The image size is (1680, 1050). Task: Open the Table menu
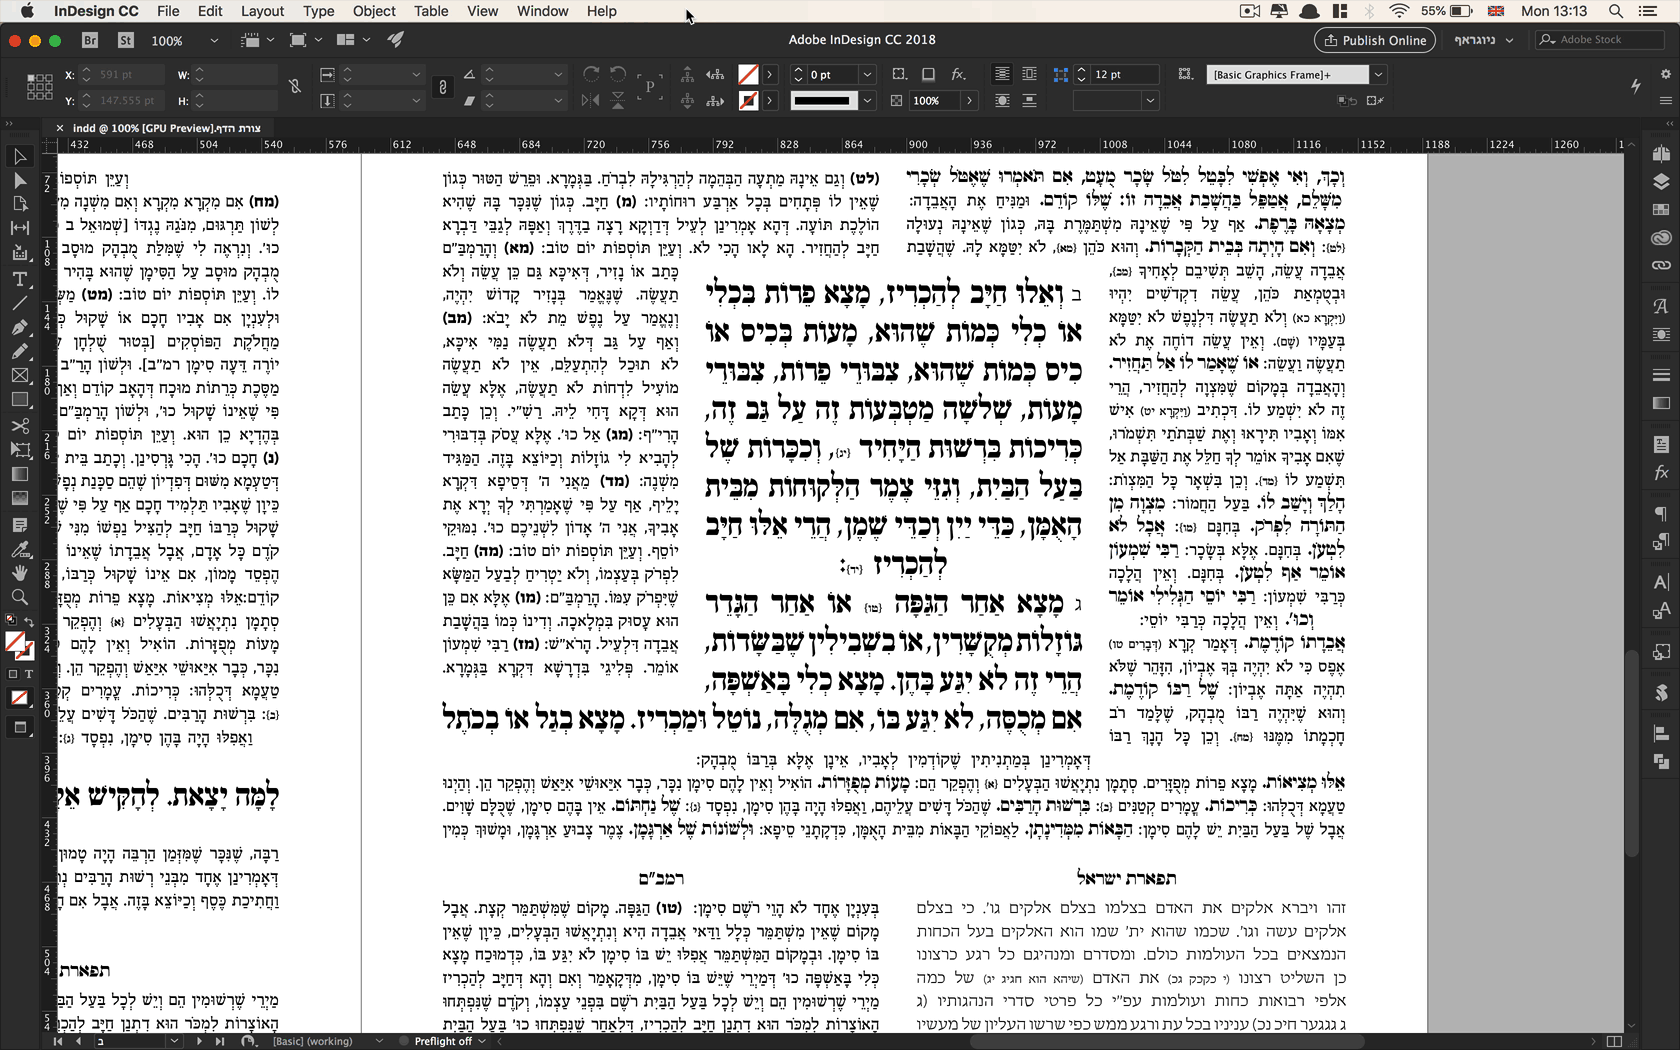coord(431,11)
